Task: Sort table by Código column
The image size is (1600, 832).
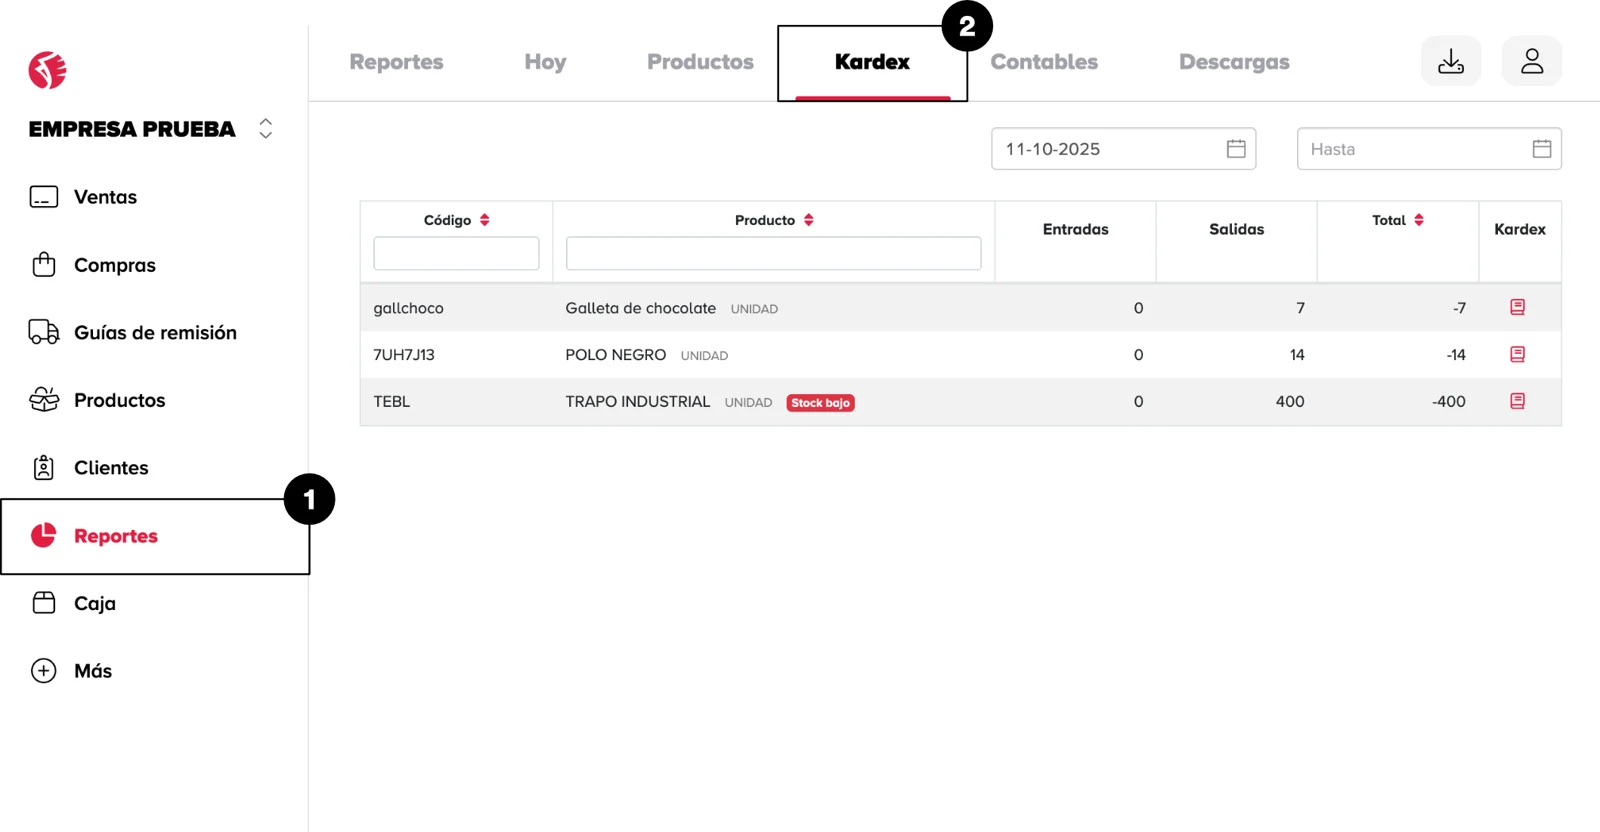Action: 485,220
